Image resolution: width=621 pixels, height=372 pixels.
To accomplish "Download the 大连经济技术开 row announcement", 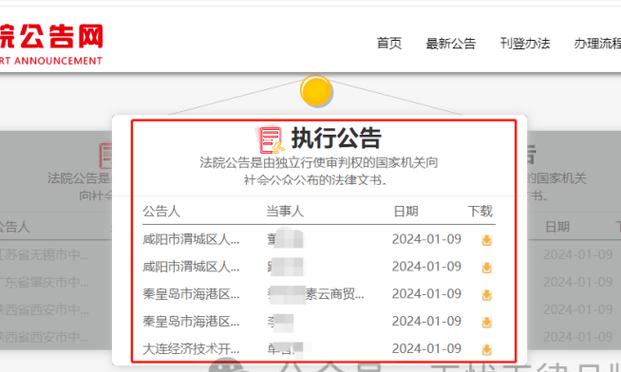I will click(486, 349).
